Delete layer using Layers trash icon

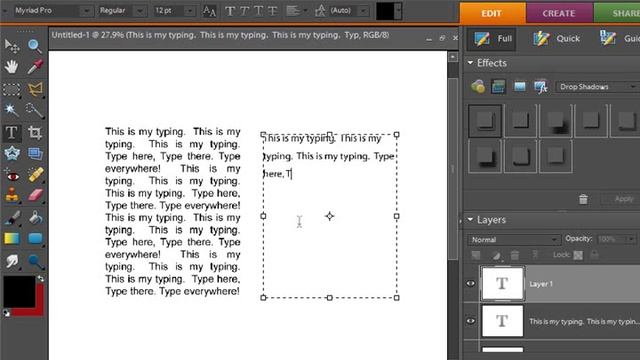[515, 255]
